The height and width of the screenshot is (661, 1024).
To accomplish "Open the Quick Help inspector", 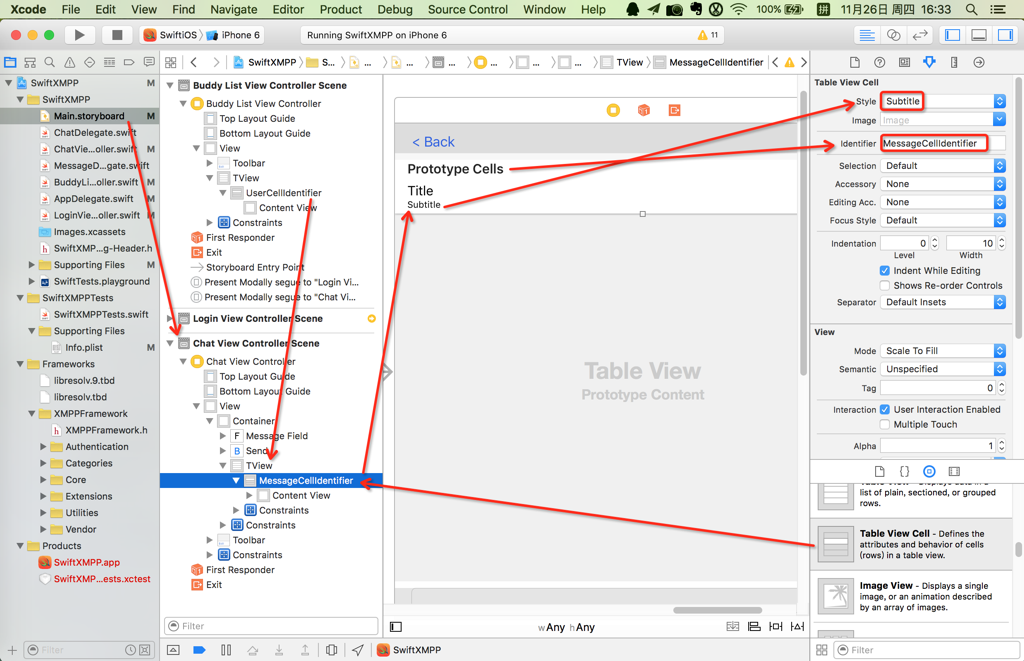I will click(x=880, y=63).
